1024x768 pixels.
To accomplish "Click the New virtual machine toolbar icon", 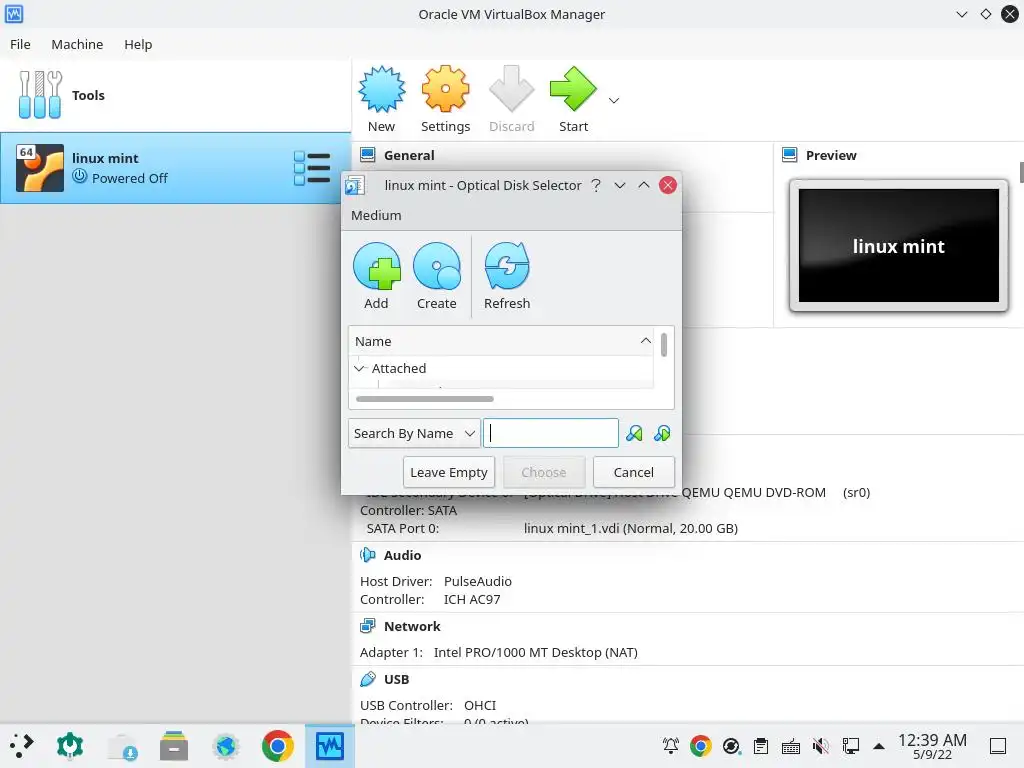I will (x=381, y=89).
